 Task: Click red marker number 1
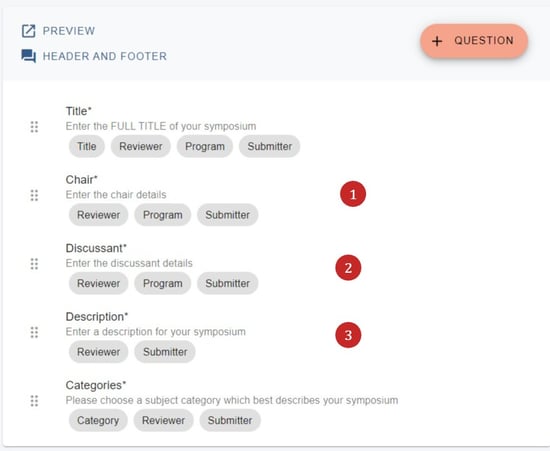coord(353,194)
